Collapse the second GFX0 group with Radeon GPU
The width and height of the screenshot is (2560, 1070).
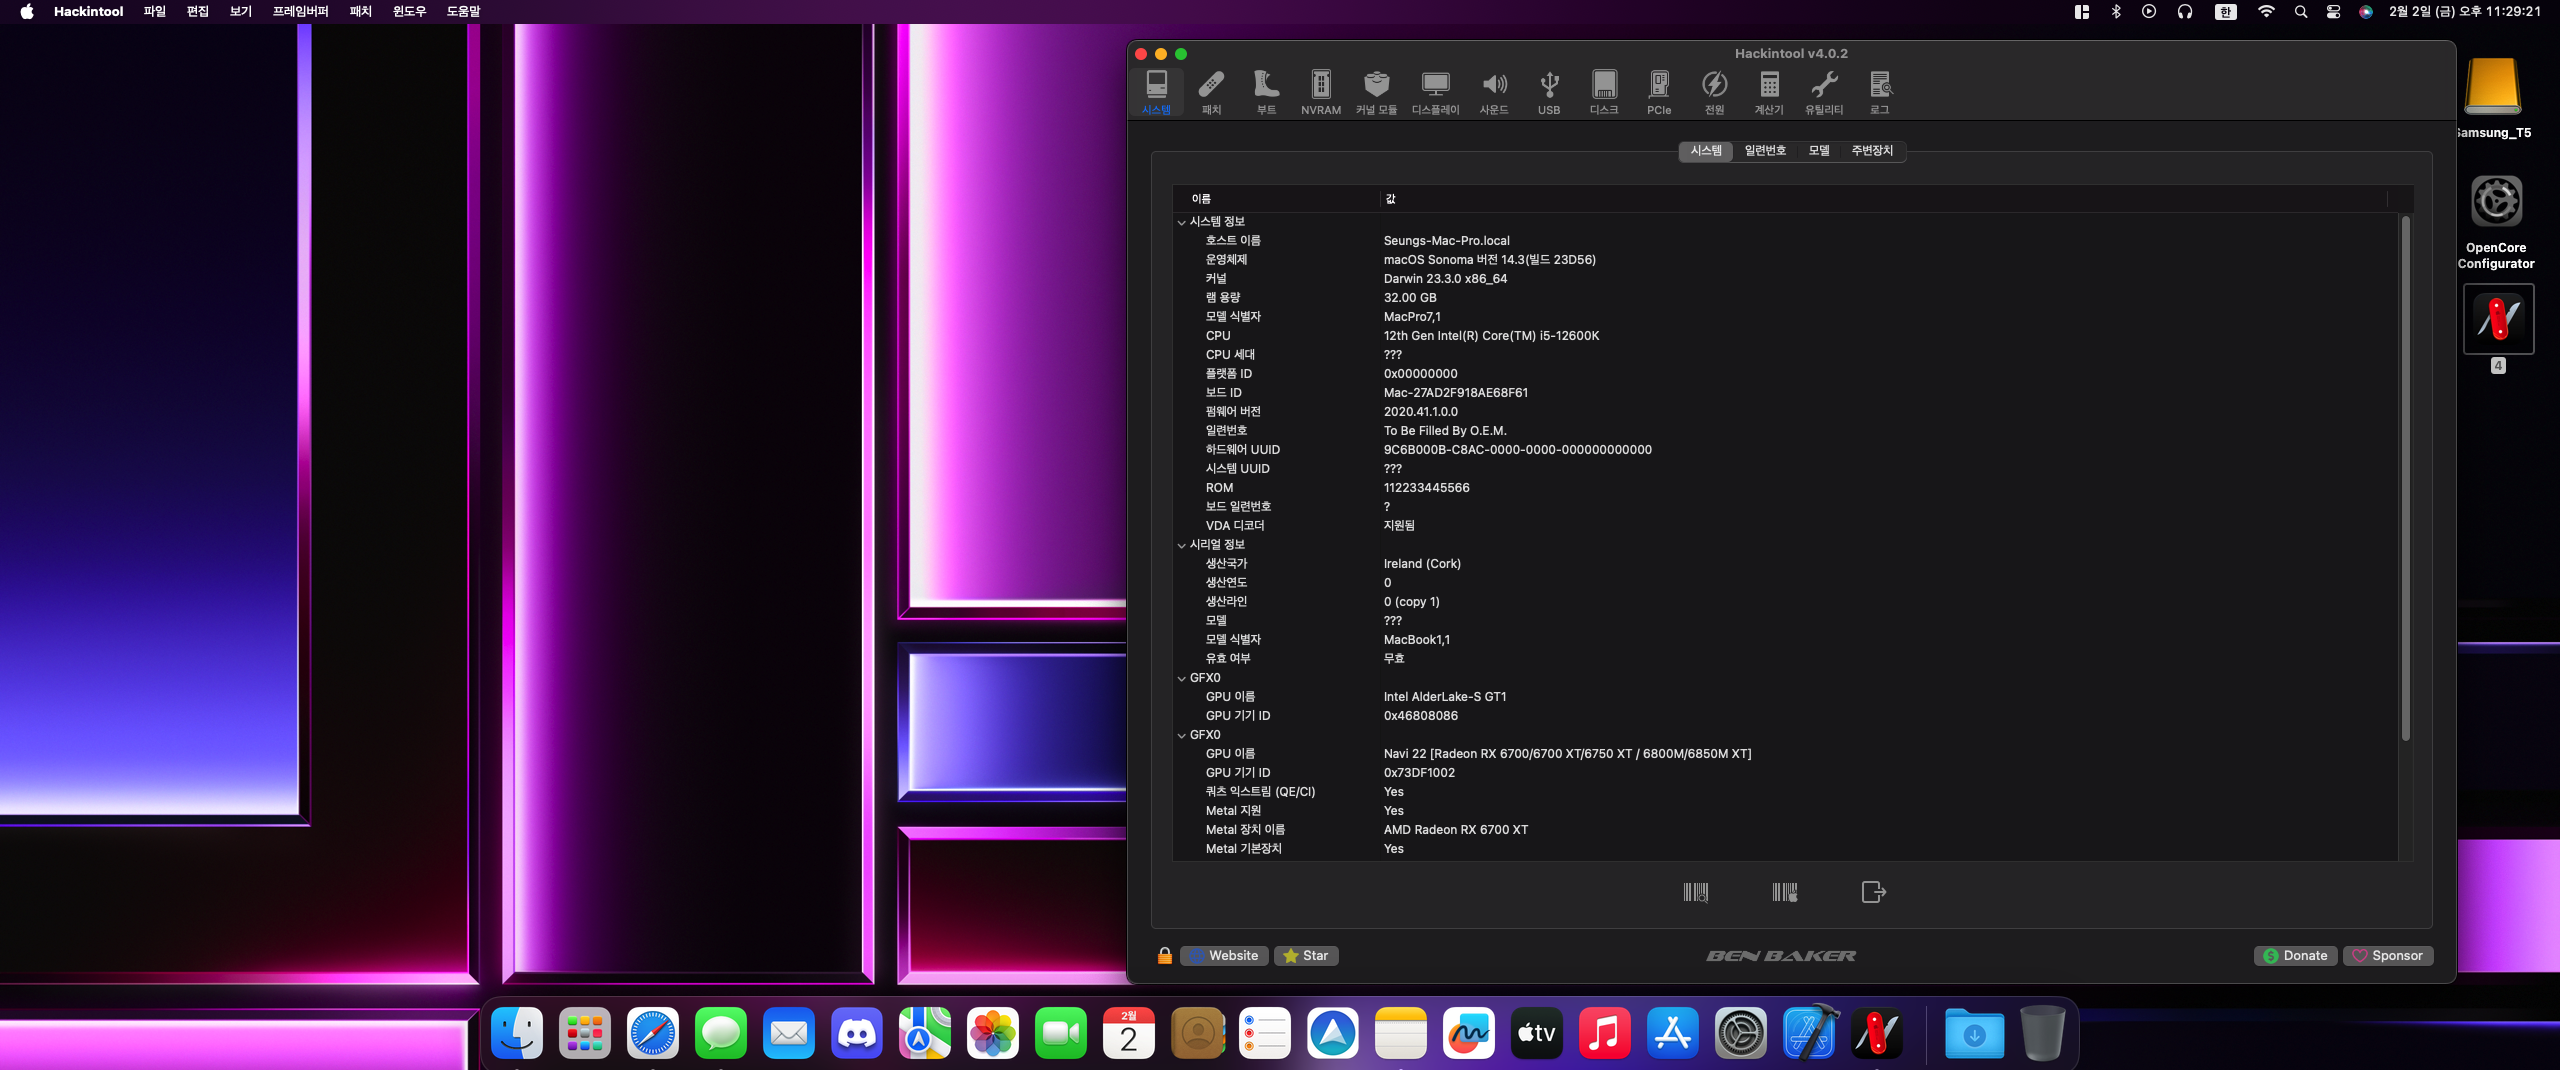(1181, 735)
